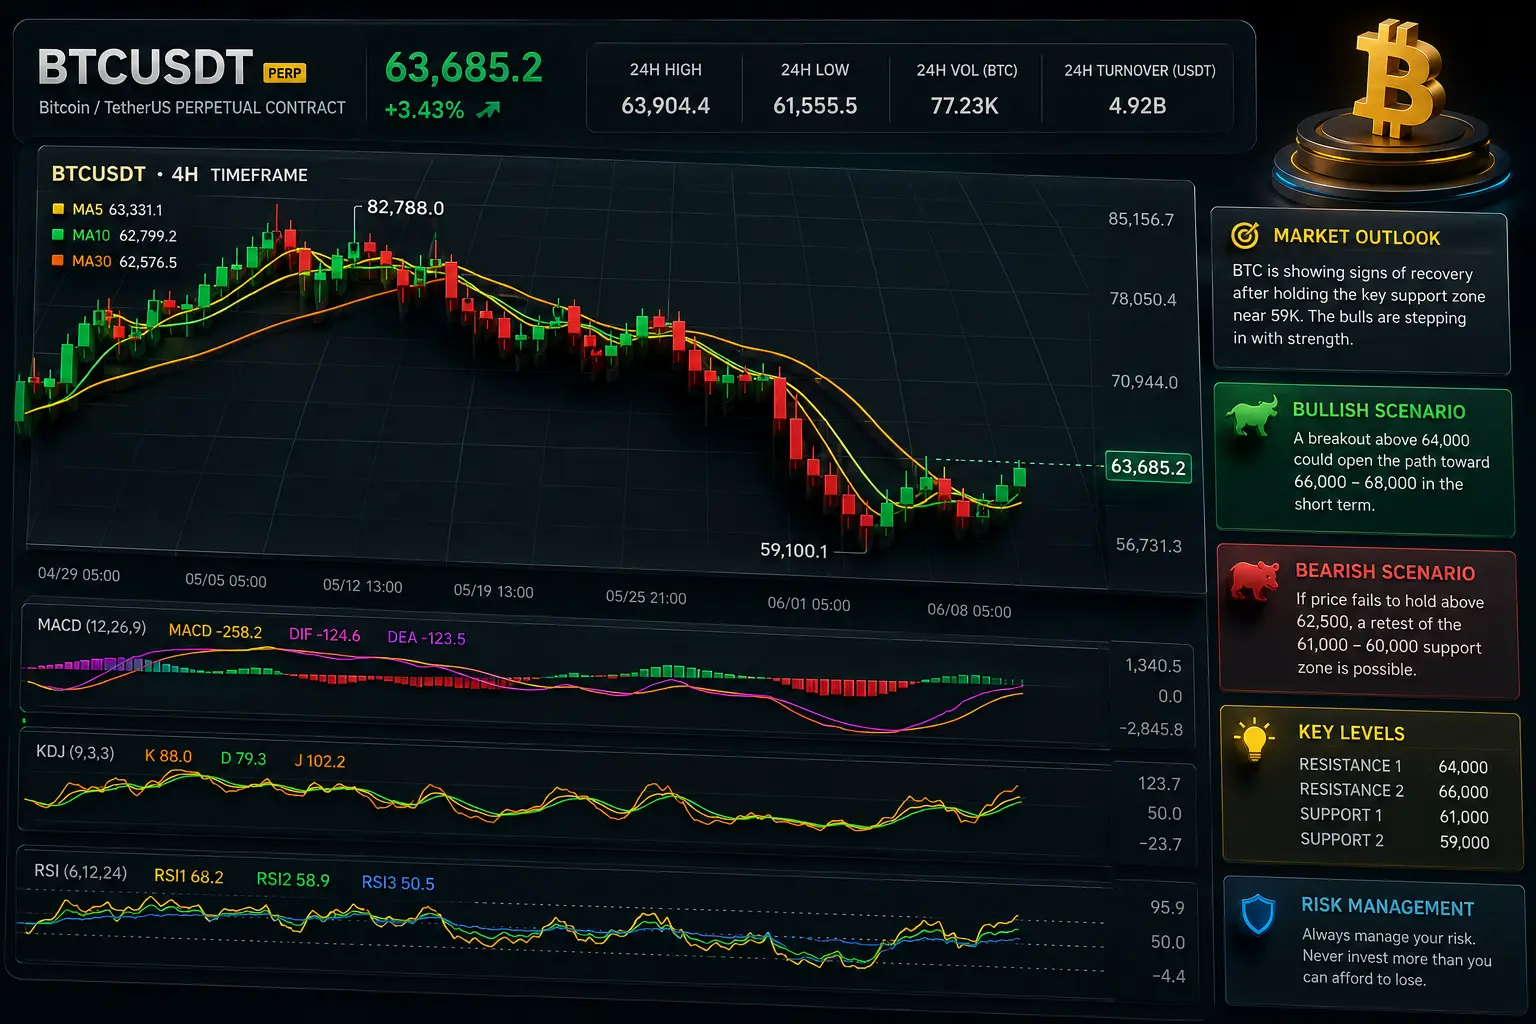Viewport: 1536px width, 1024px height.
Task: Select the most recent green candlestick on the chart
Action: (1019, 475)
